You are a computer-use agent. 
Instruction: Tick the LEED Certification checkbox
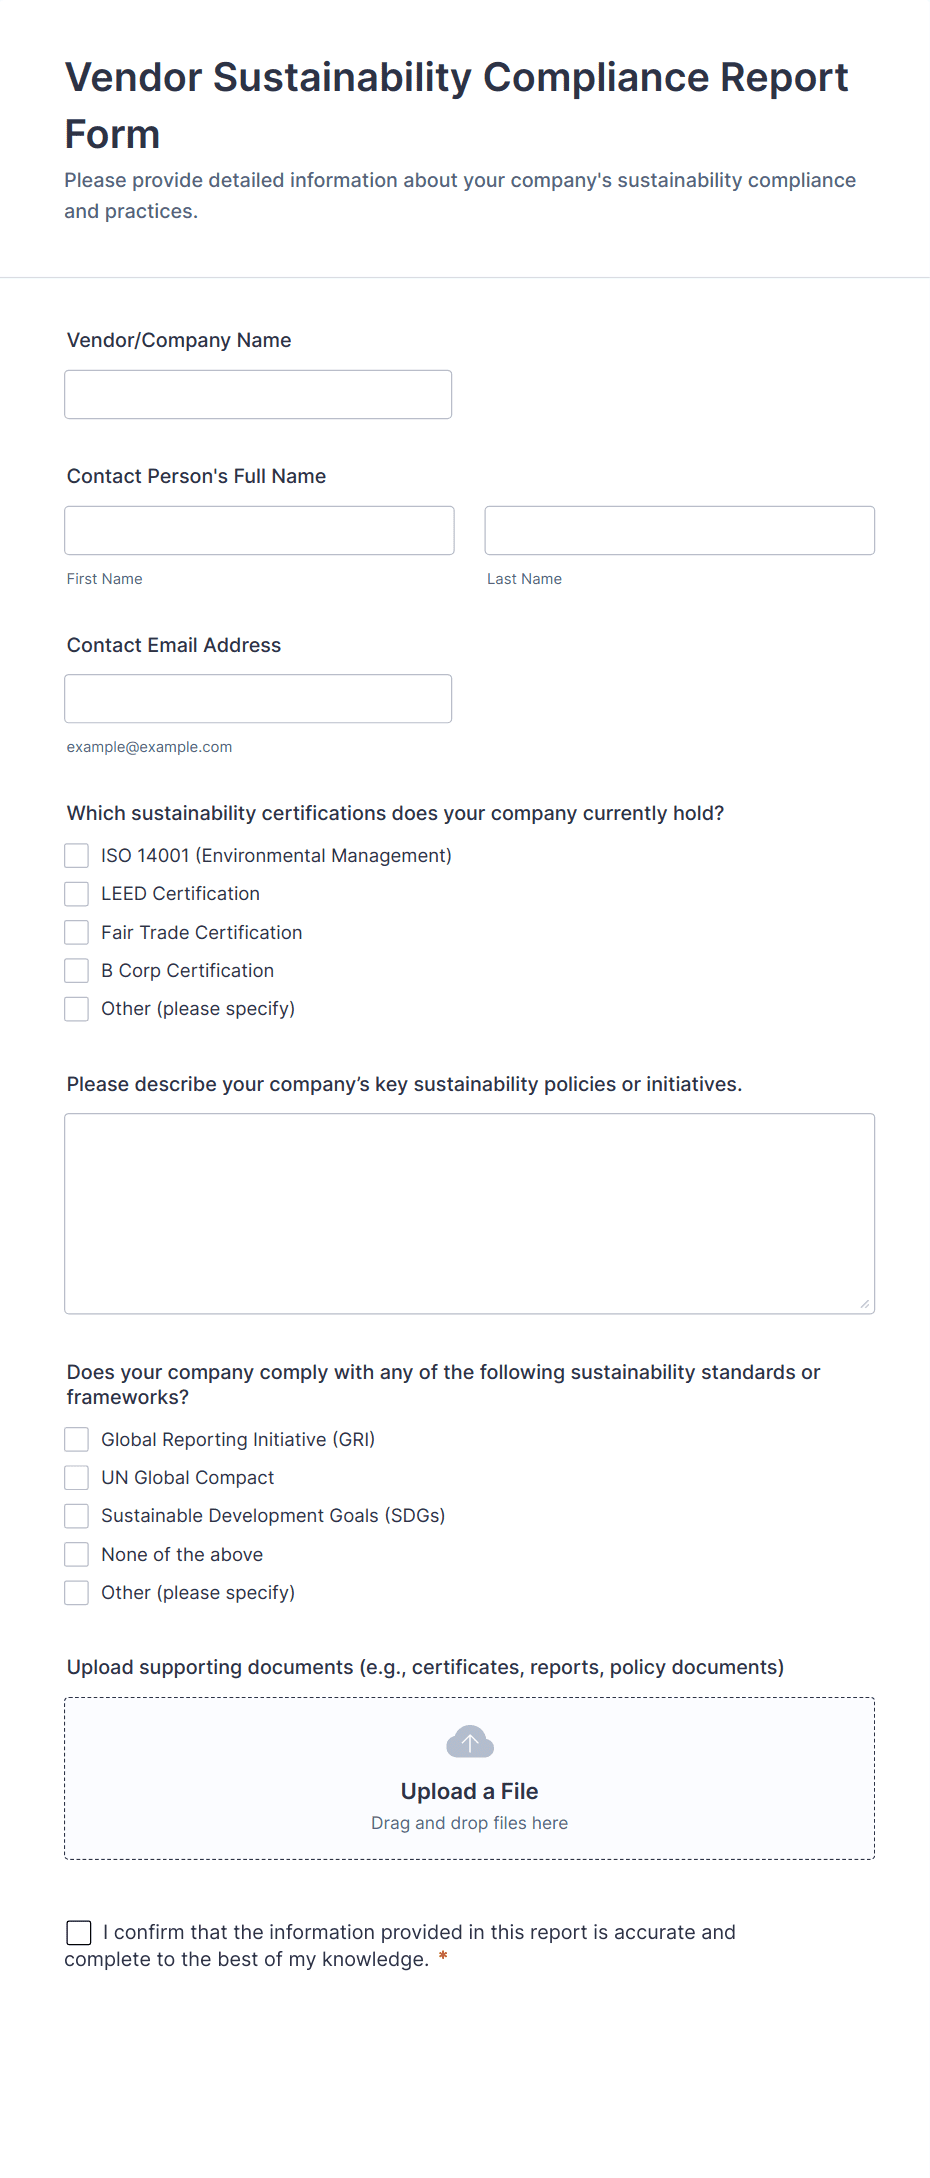[77, 894]
